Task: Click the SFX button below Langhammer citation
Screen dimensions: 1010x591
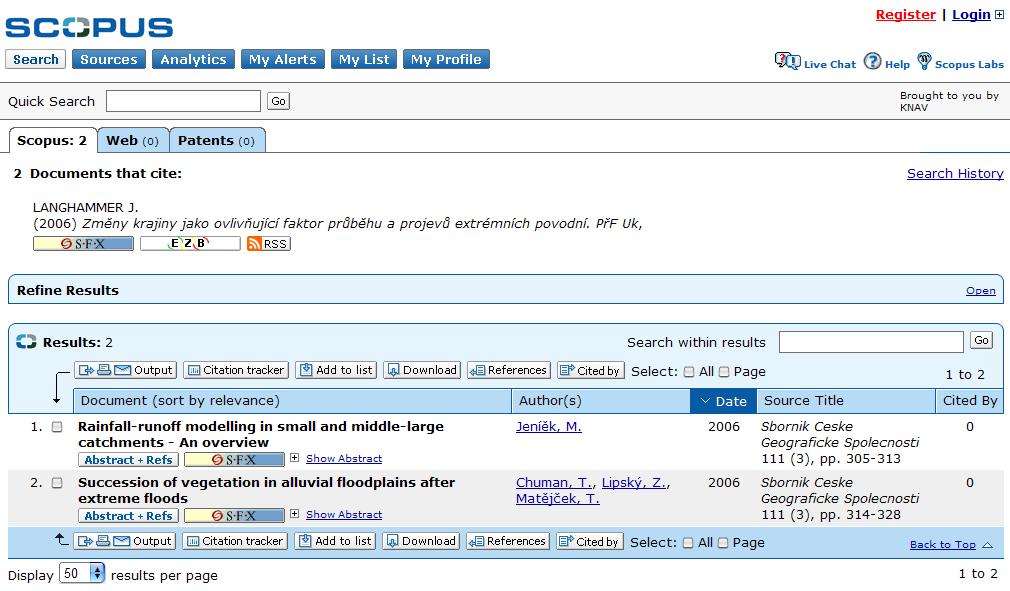Action: [83, 243]
